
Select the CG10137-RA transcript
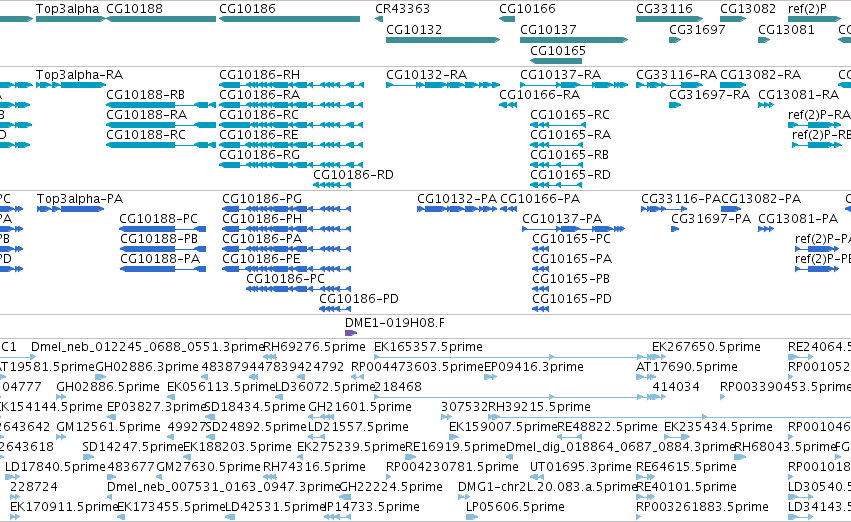point(574,85)
